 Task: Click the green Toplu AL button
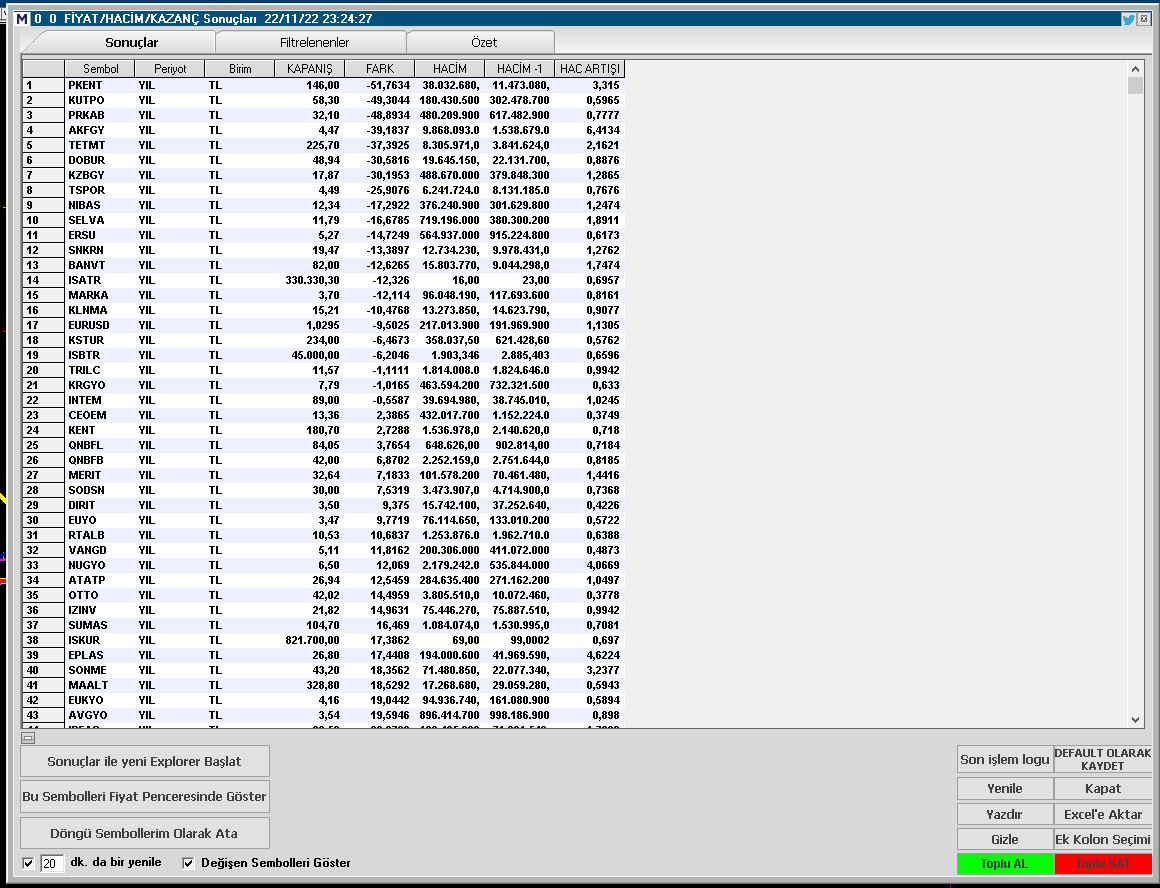point(1005,864)
